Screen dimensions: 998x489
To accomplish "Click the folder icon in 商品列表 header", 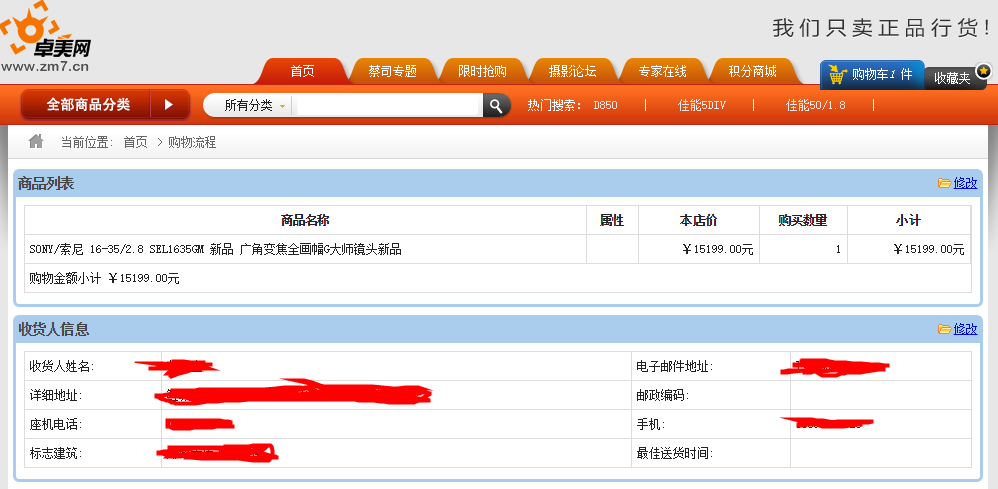I will tap(944, 183).
